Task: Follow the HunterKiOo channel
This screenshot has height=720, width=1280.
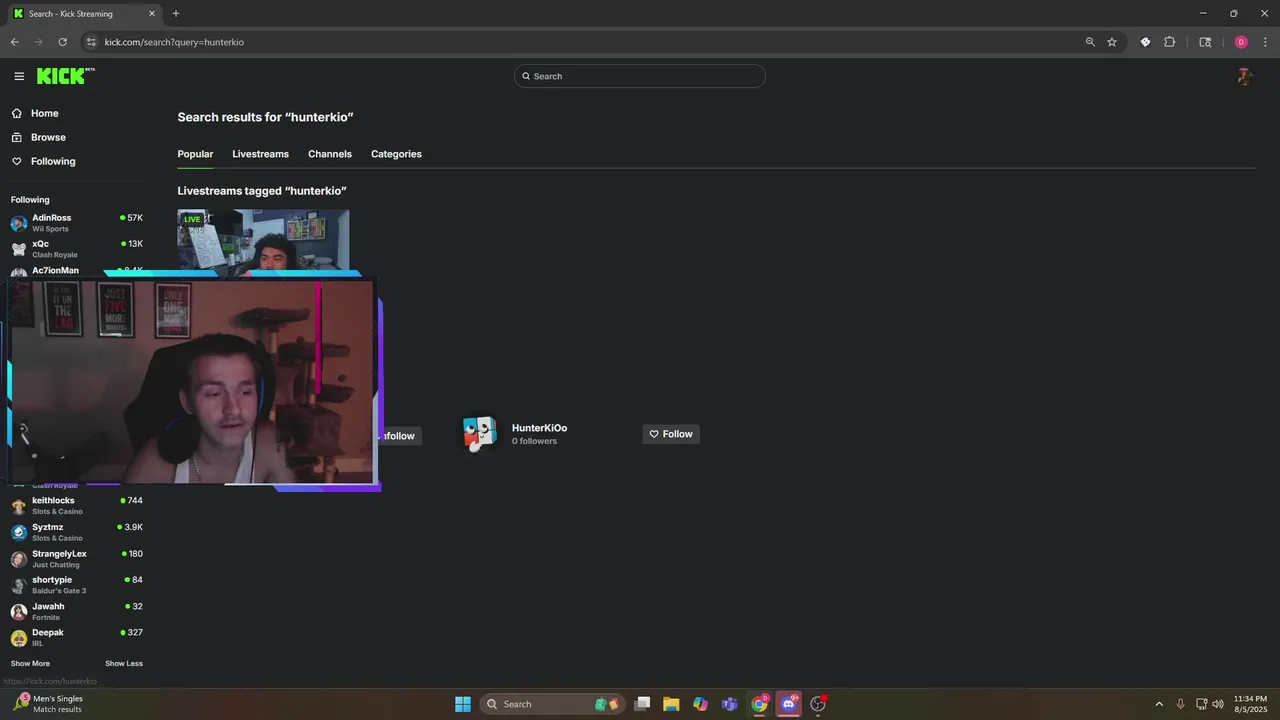Action: click(671, 434)
